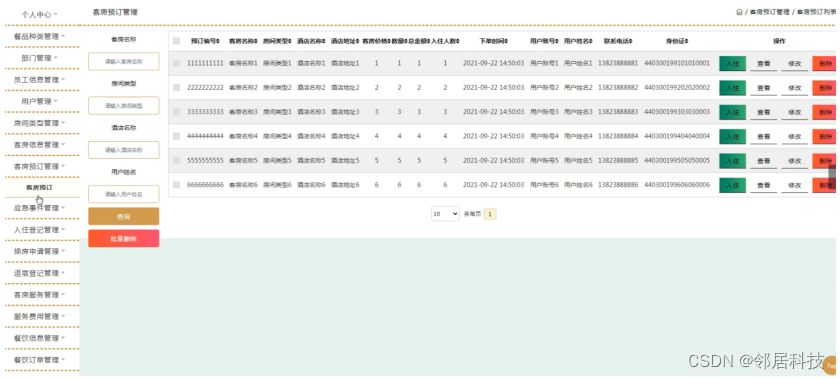Click 入住 for booking 5555555555
Viewport: 840px width, 379px height.
(x=732, y=161)
